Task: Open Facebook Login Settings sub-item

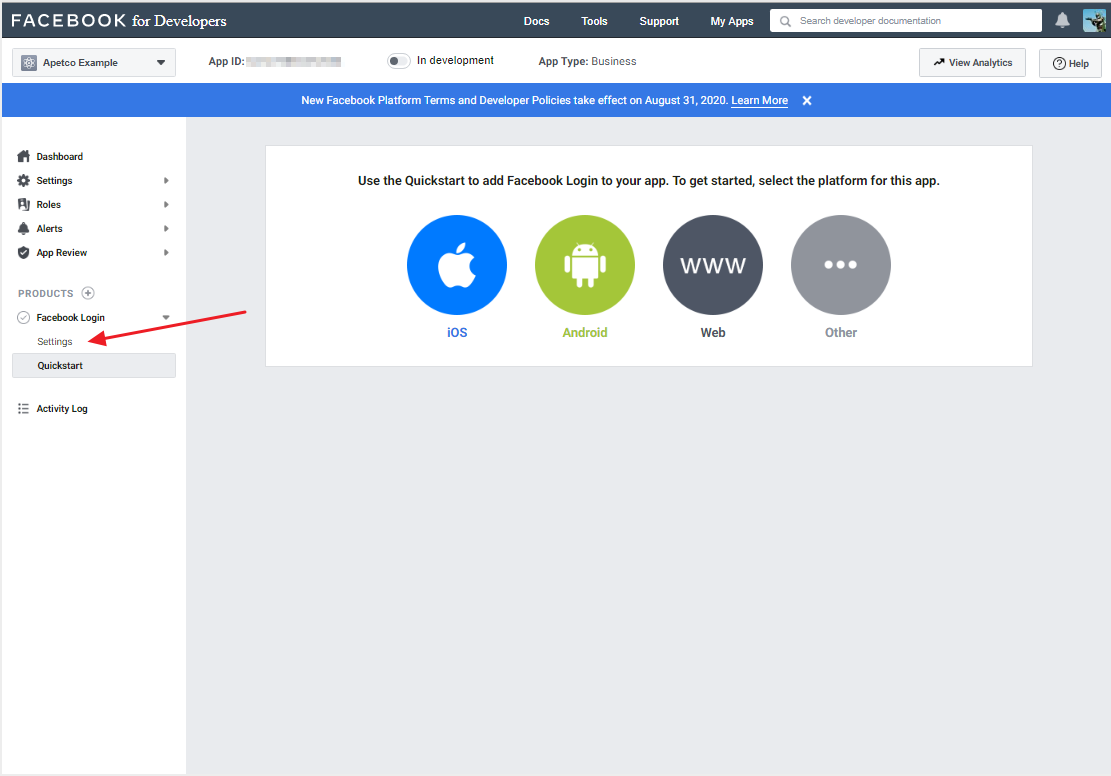Action: tap(55, 342)
